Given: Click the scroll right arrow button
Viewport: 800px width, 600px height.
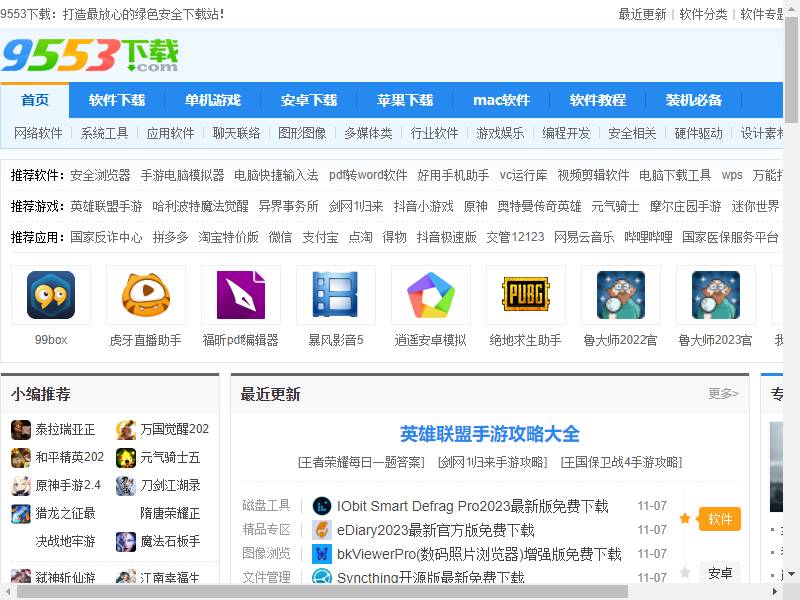Looking at the screenshot, I should point(775,592).
